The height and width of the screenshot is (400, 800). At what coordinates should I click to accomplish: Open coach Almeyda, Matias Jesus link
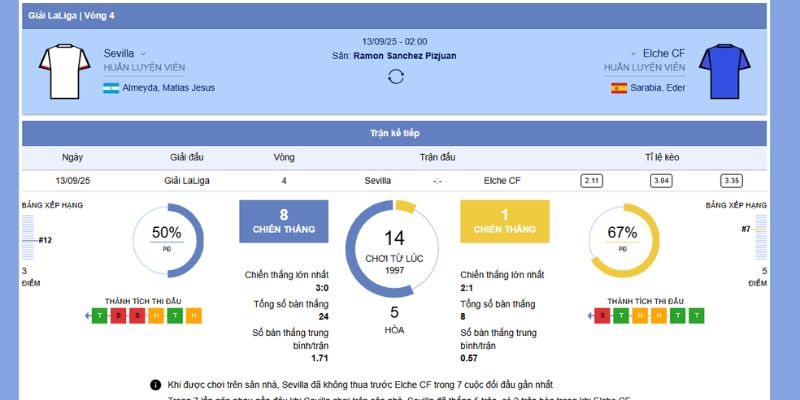pos(168,88)
